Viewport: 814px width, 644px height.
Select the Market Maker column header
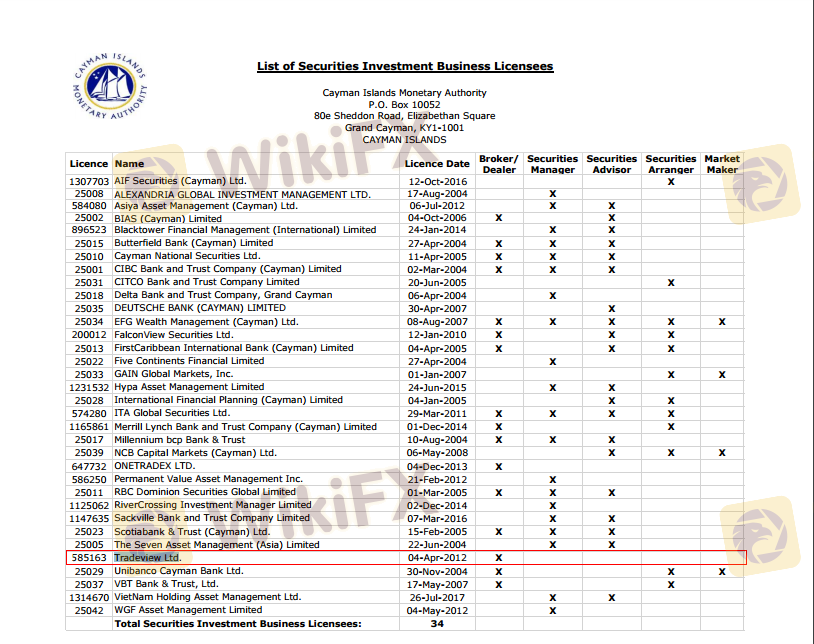point(722,164)
